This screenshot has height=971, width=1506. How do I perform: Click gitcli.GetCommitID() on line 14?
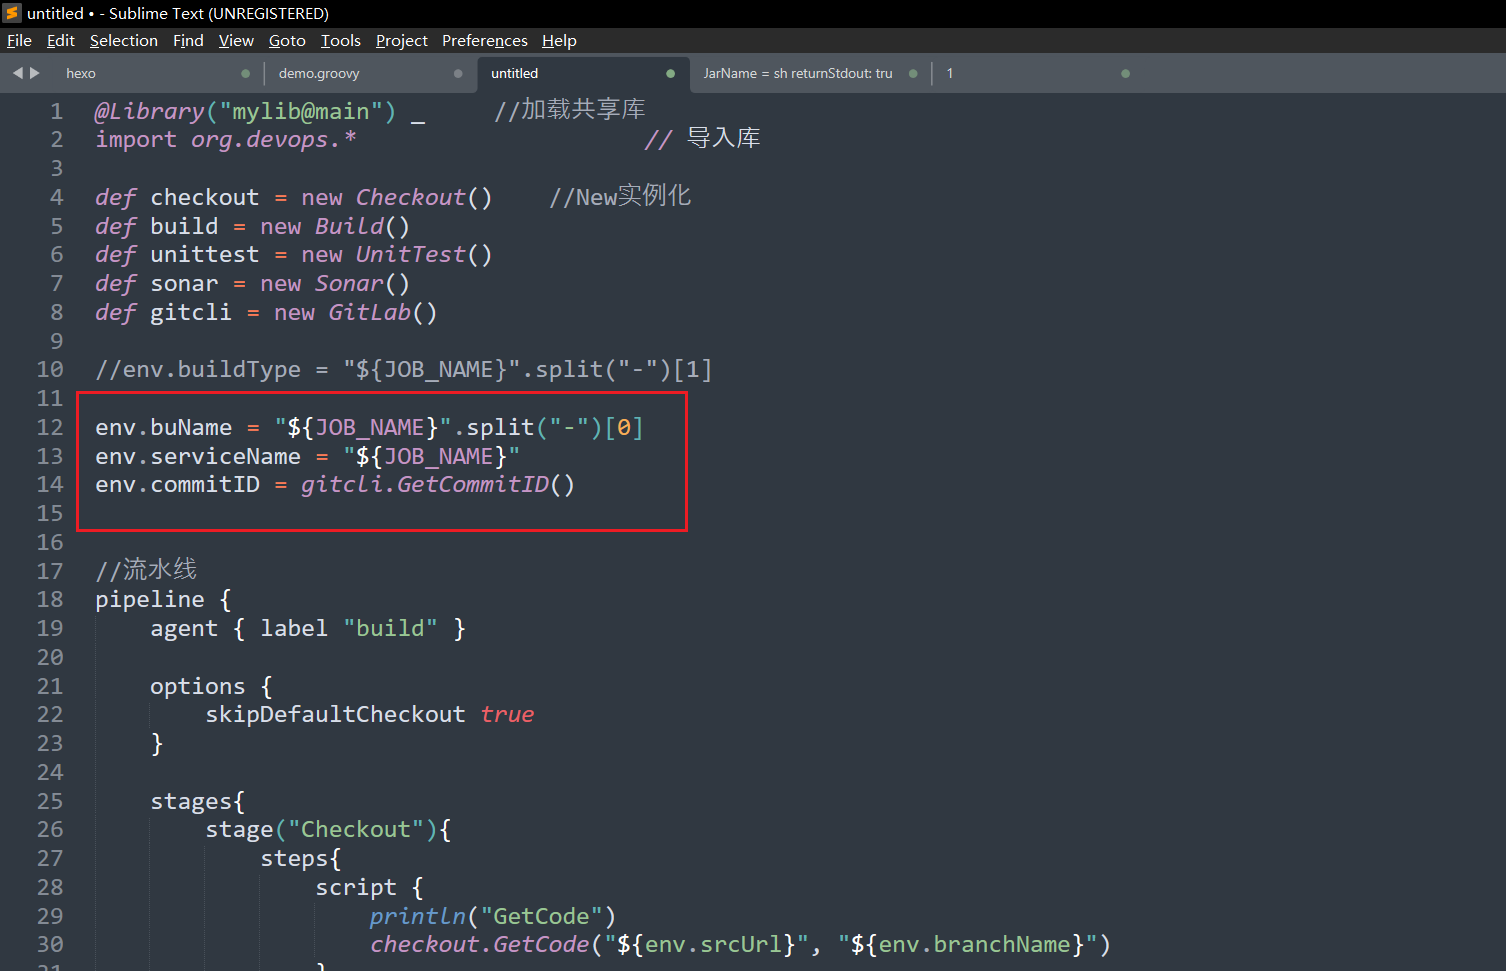(x=438, y=485)
